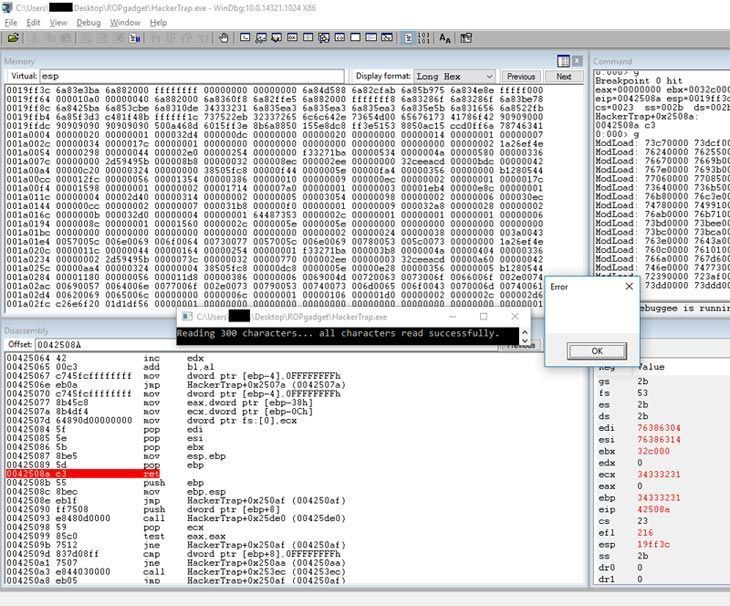Screen dimensions: 730x606
Task: Click Previous button in Memory window
Action: coord(521,76)
